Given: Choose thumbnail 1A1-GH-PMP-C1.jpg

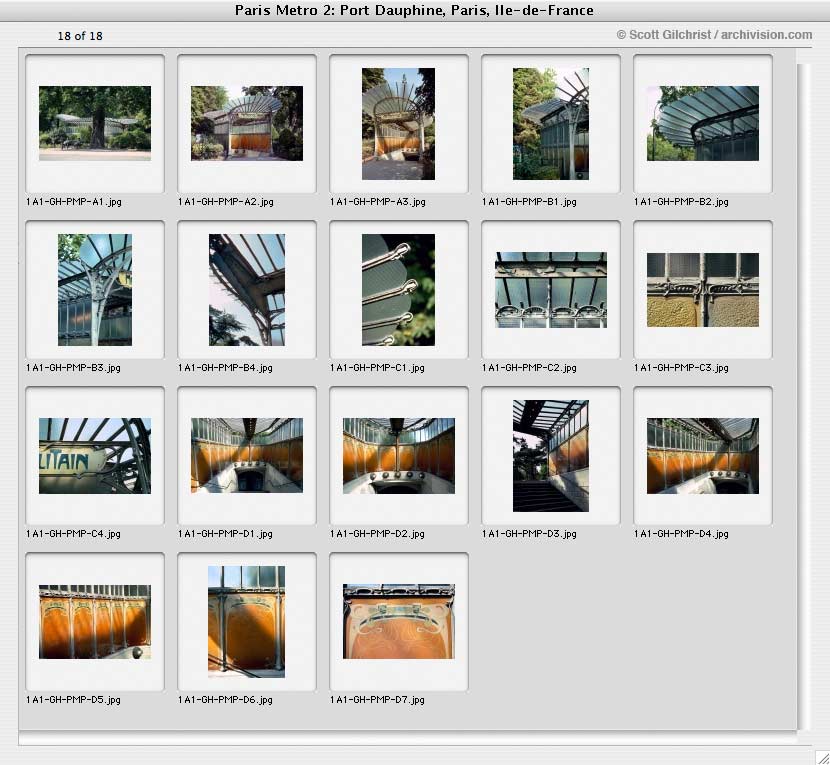Looking at the screenshot, I should [399, 290].
